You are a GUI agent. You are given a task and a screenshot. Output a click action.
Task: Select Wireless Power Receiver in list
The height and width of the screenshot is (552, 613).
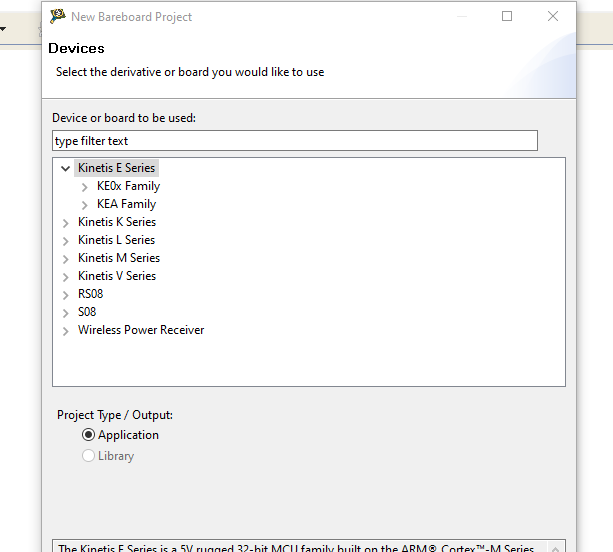click(140, 330)
